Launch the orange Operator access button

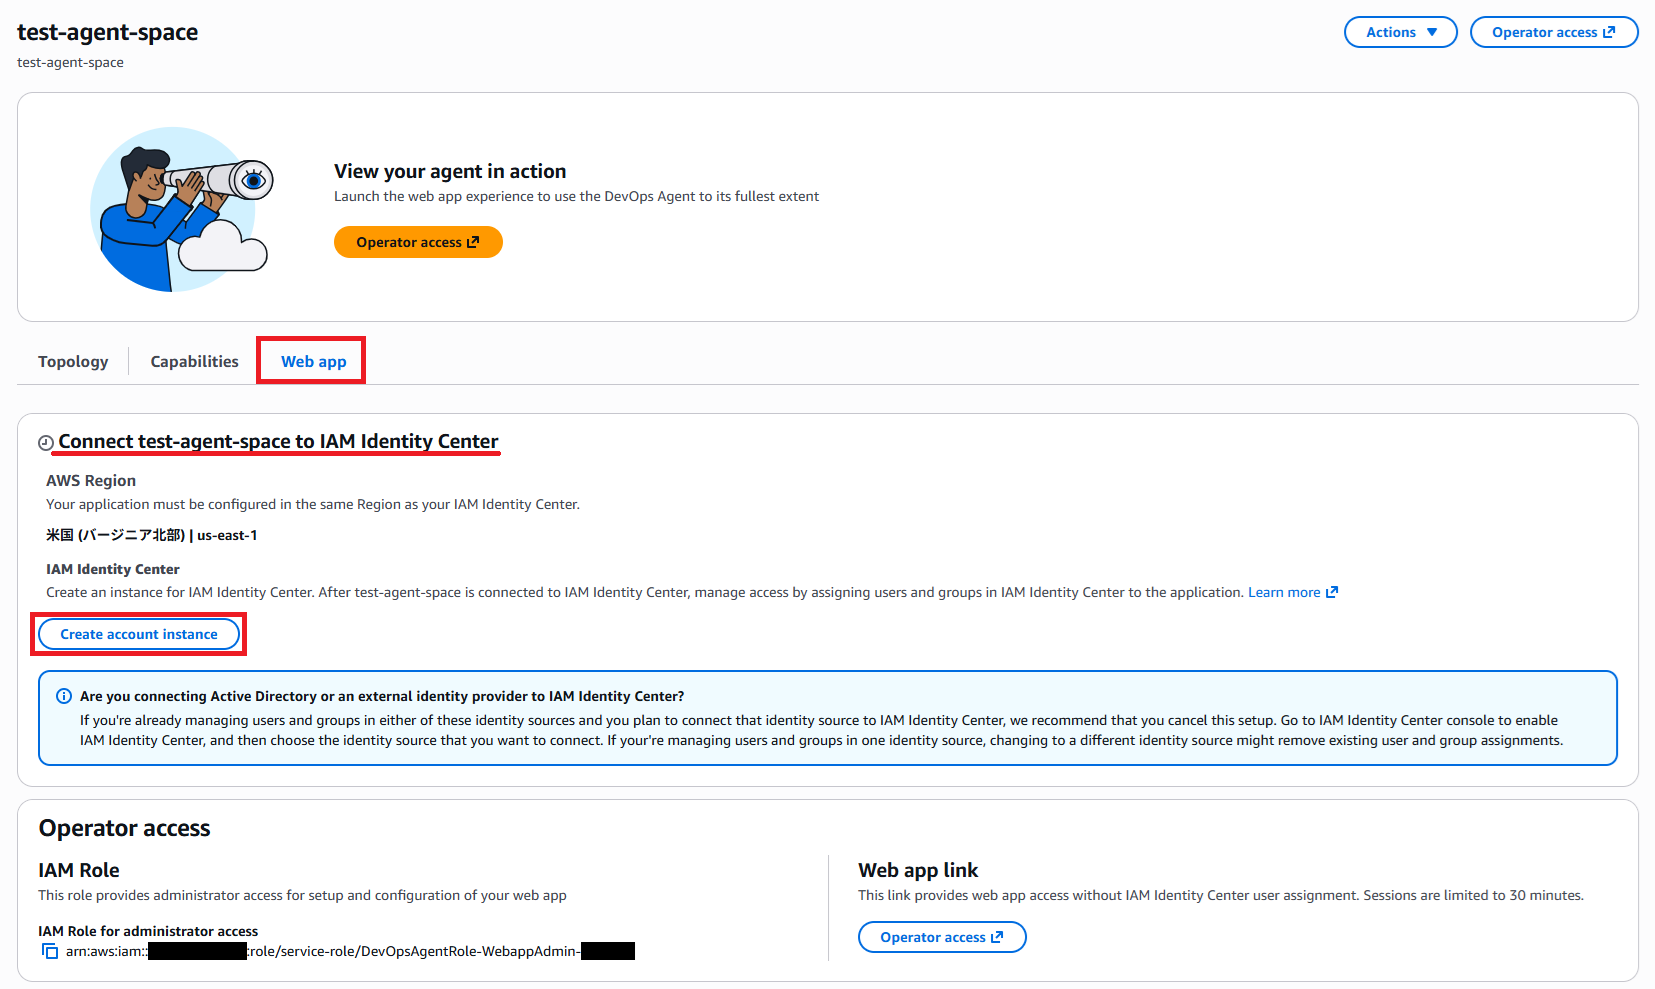pyautogui.click(x=418, y=241)
